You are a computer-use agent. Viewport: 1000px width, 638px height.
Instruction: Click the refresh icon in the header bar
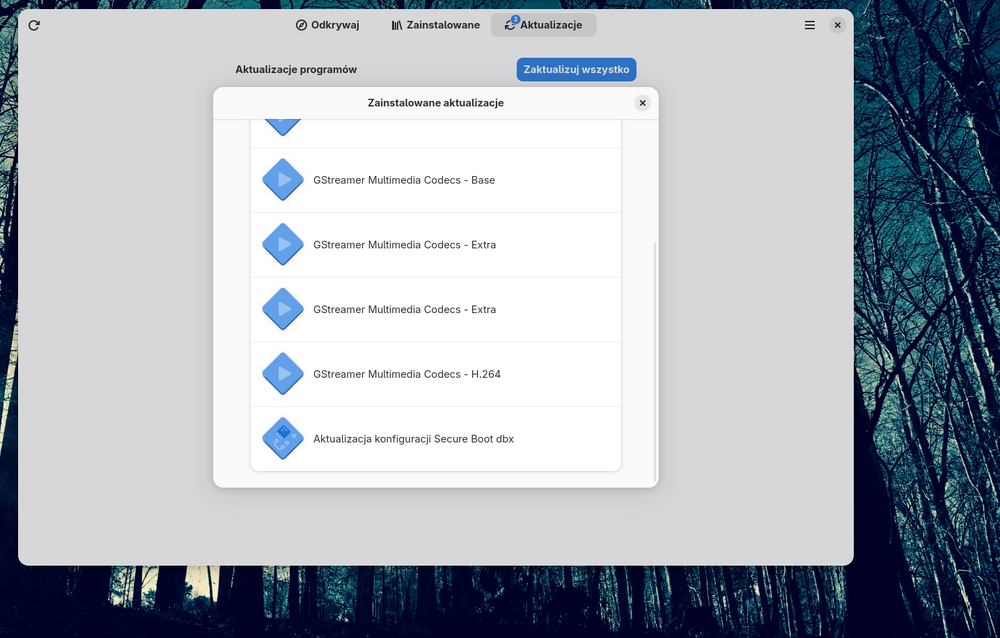[x=34, y=25]
